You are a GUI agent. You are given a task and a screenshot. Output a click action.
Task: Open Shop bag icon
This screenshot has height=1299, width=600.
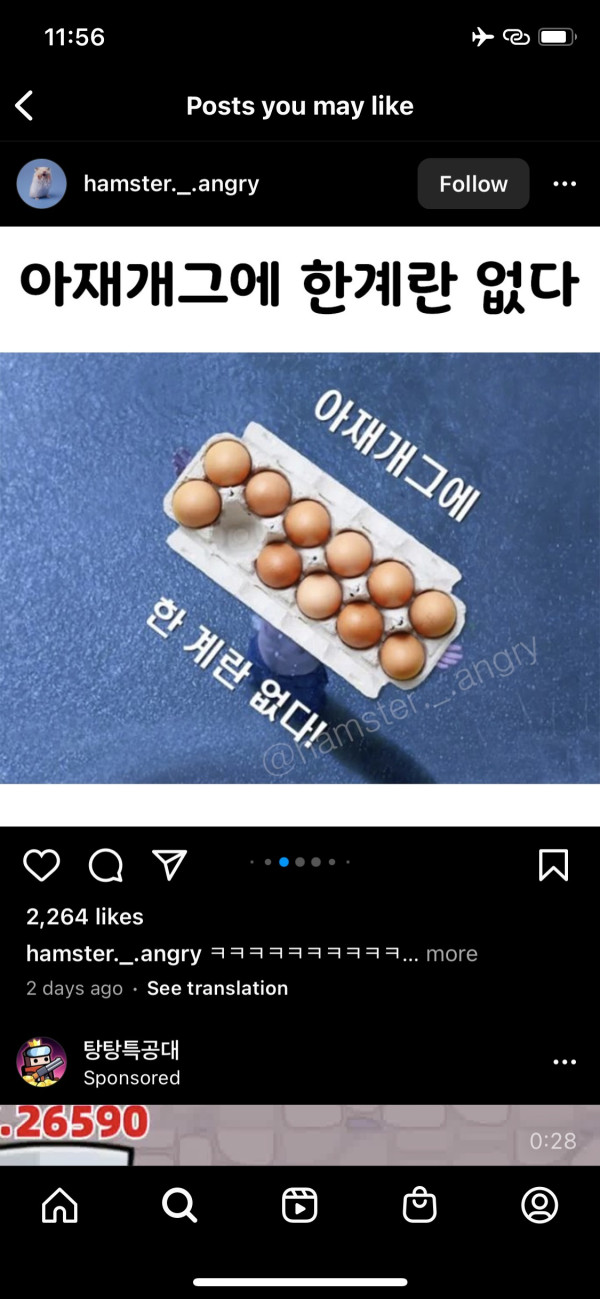pos(420,1206)
